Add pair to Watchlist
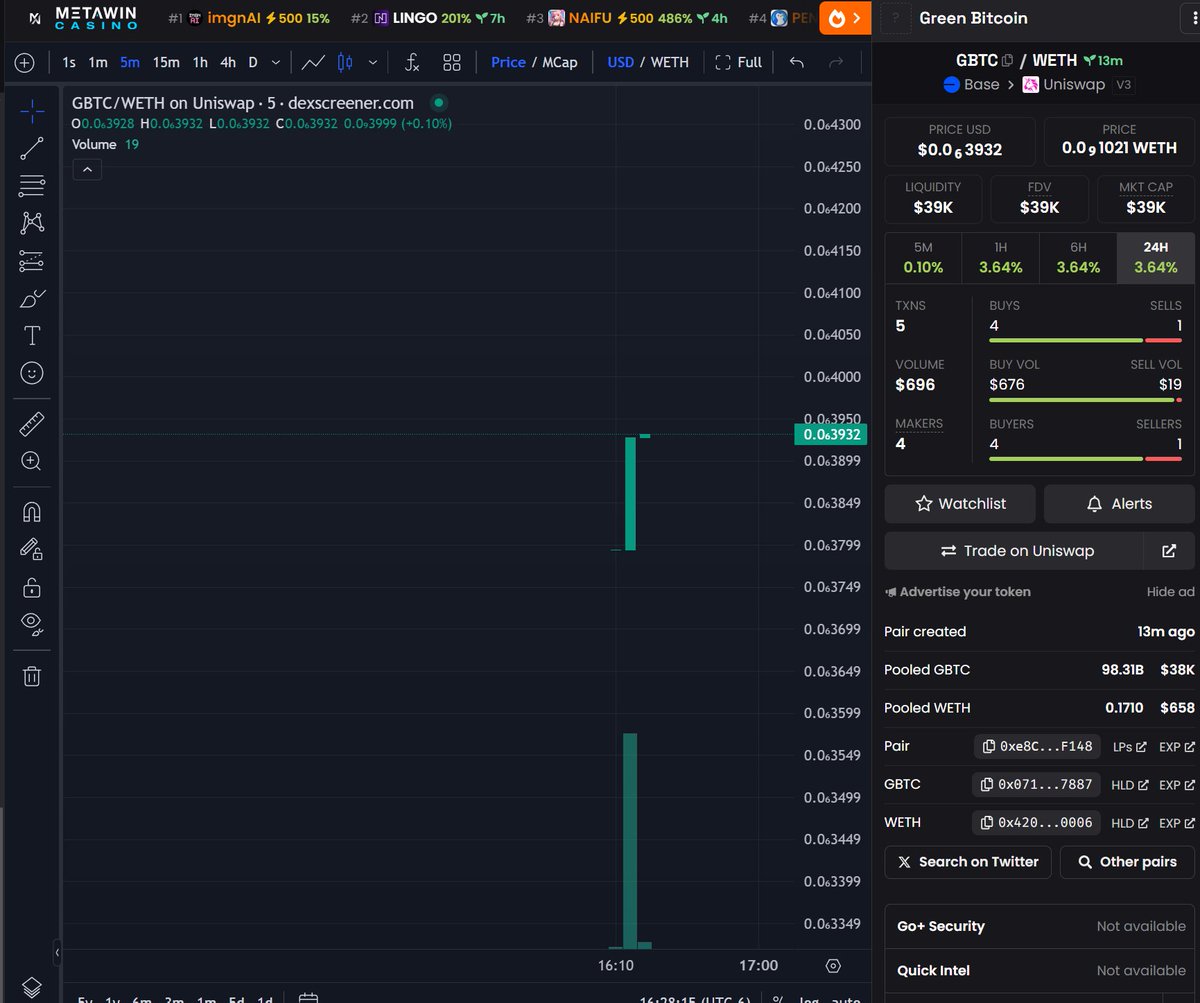The width and height of the screenshot is (1200, 1003). coord(961,504)
